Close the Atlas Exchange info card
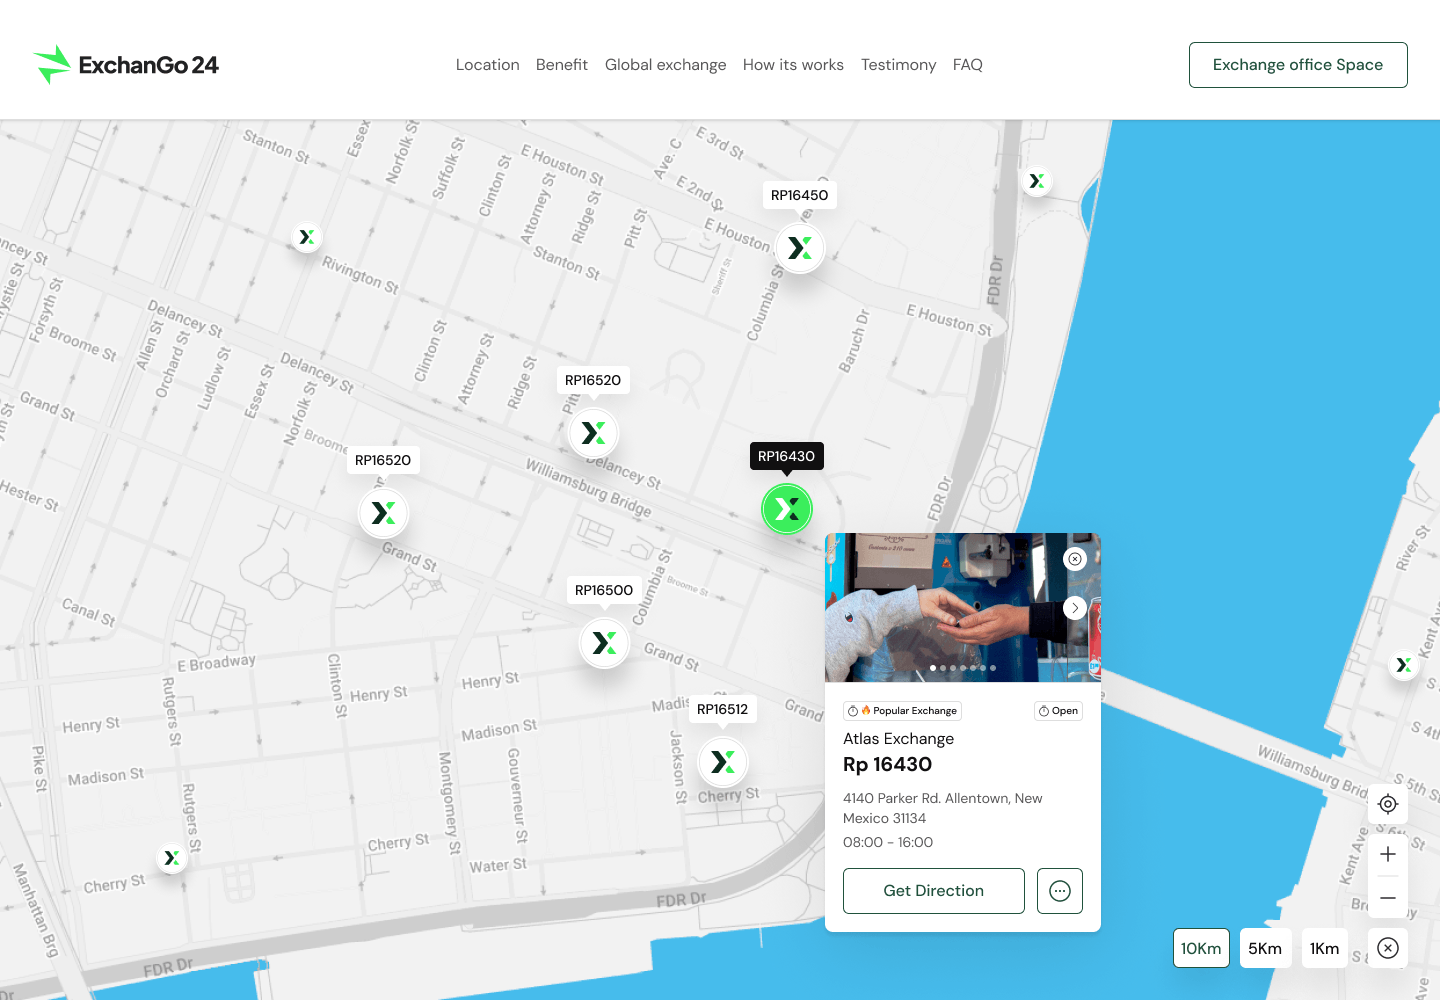Screen dimensions: 1440x1000 (1075, 559)
